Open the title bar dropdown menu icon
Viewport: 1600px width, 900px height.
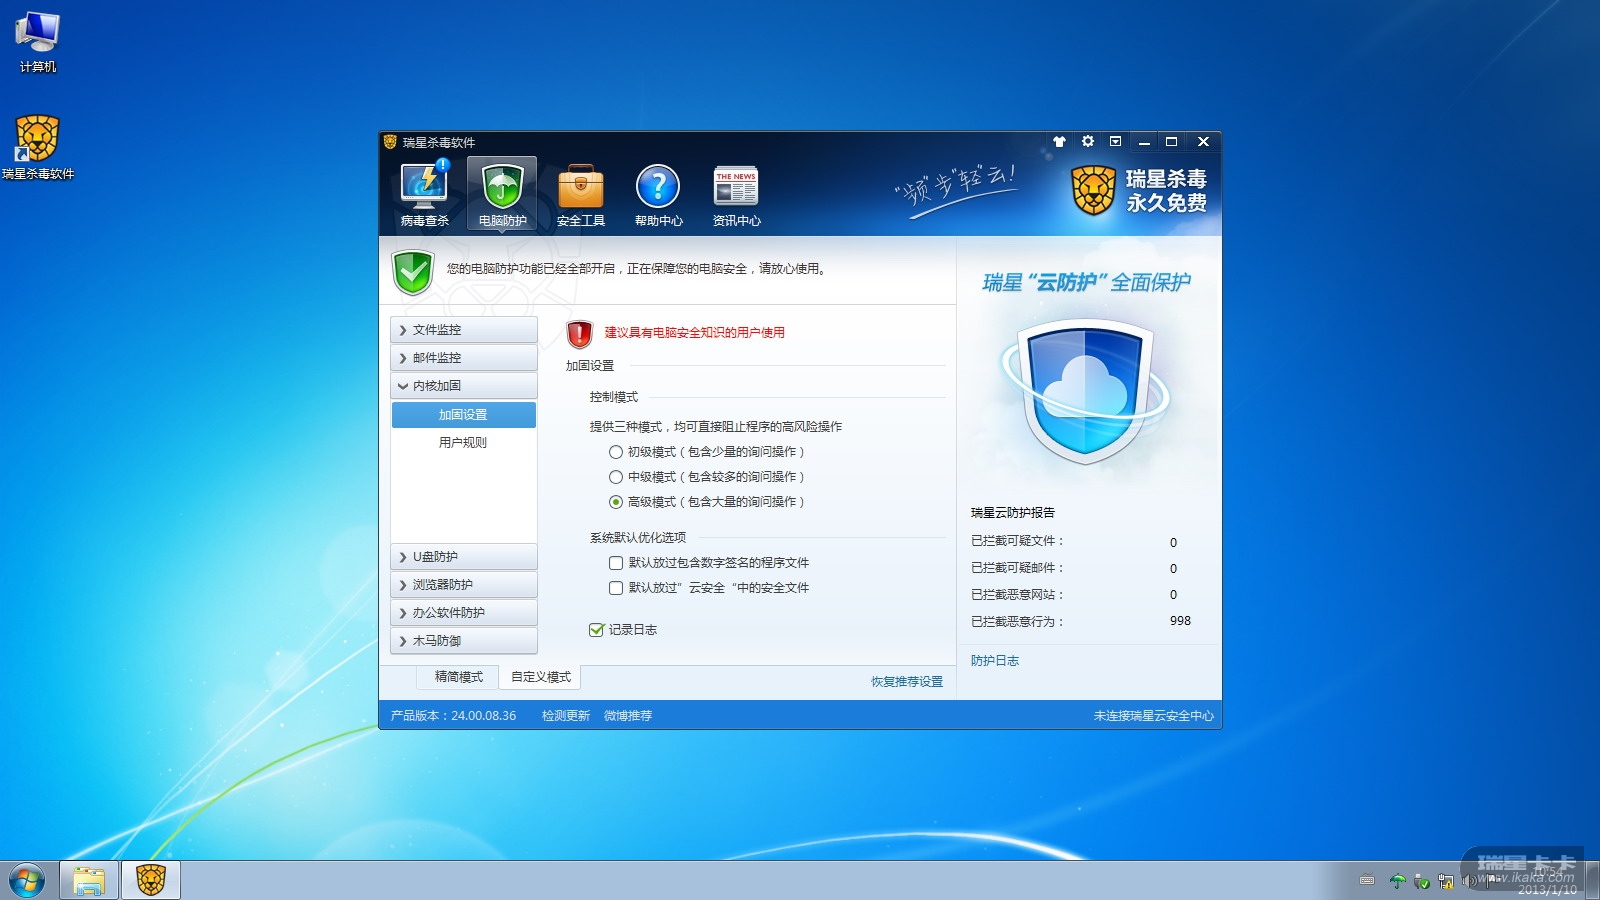point(1116,142)
